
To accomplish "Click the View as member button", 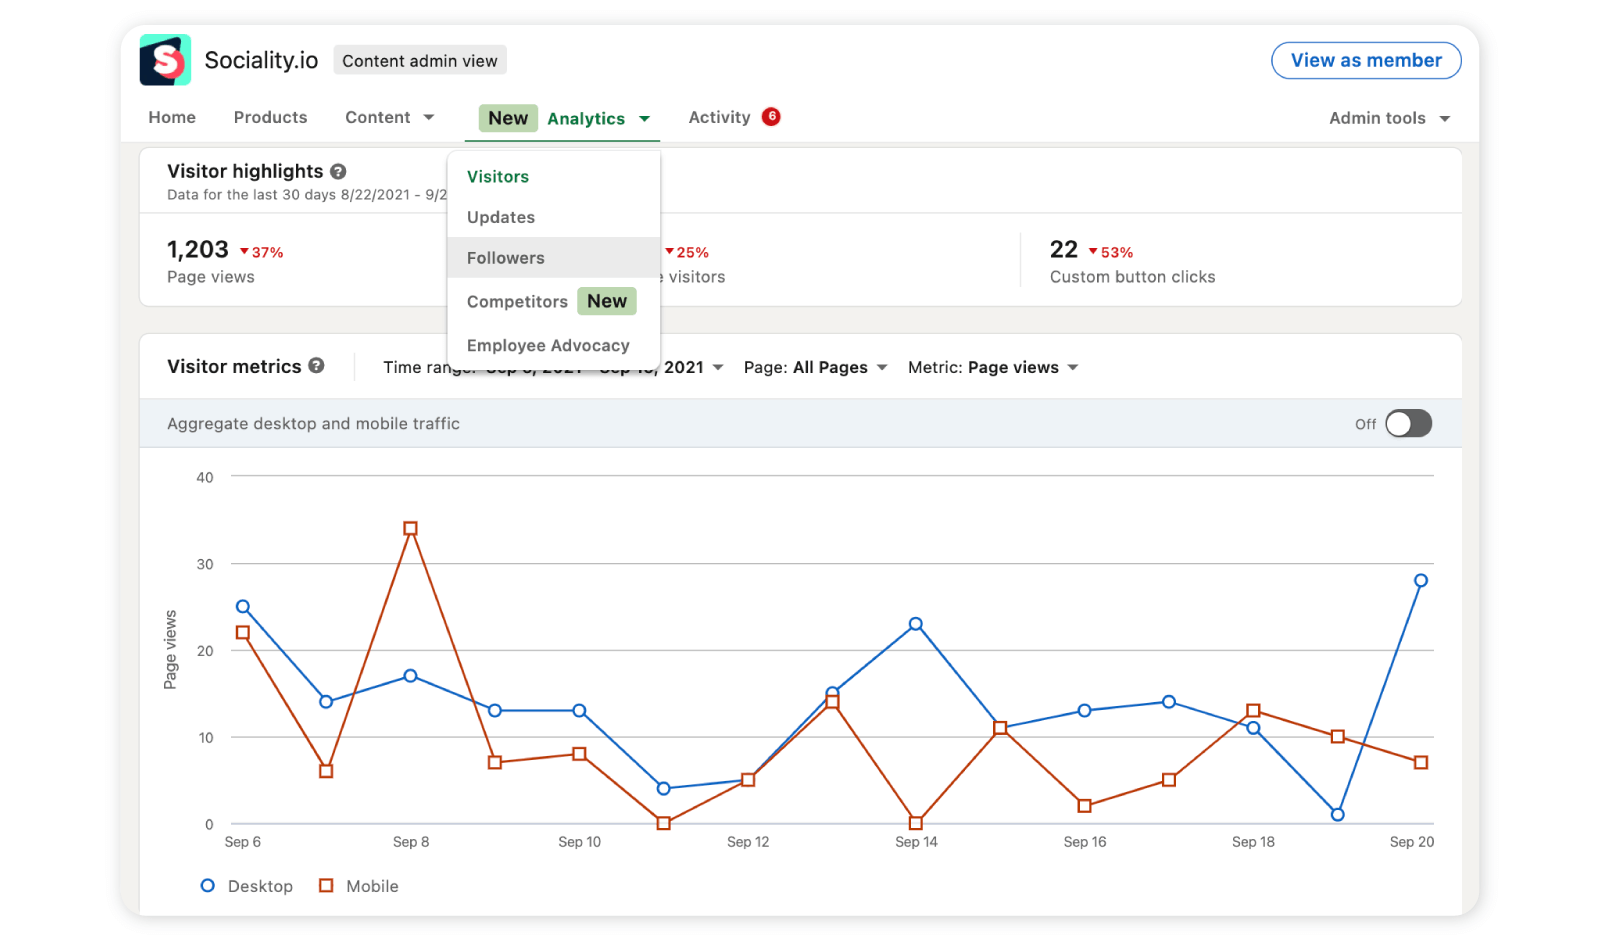I will [1366, 60].
